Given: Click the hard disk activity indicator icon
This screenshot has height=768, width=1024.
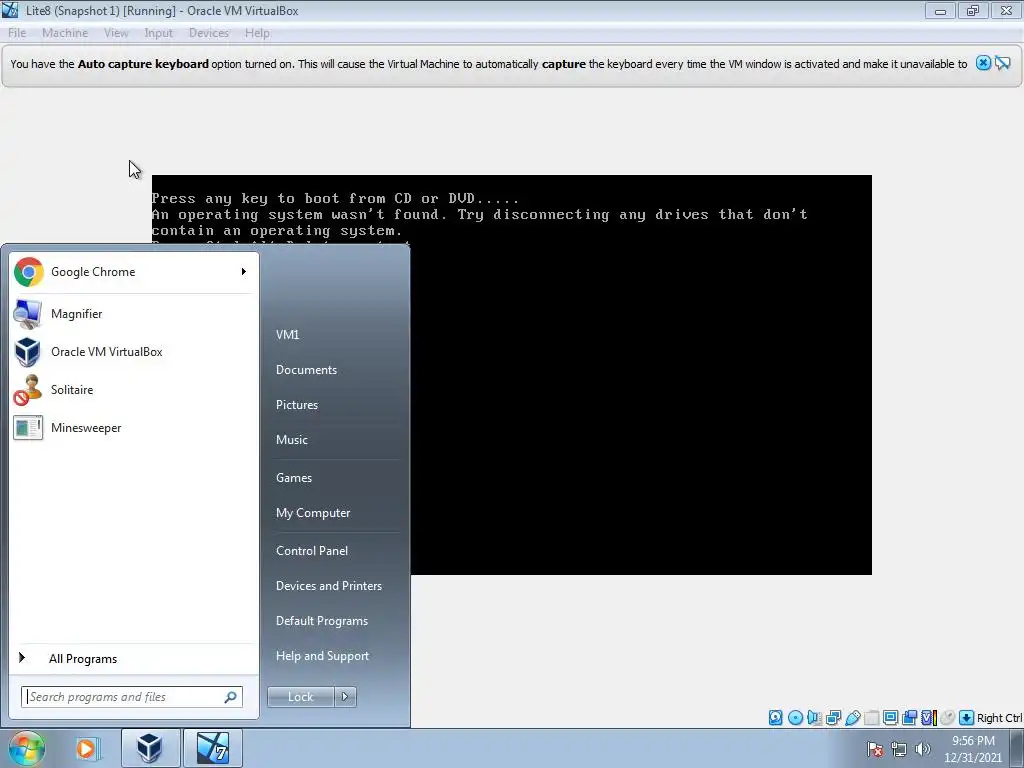Looking at the screenshot, I should click(775, 718).
